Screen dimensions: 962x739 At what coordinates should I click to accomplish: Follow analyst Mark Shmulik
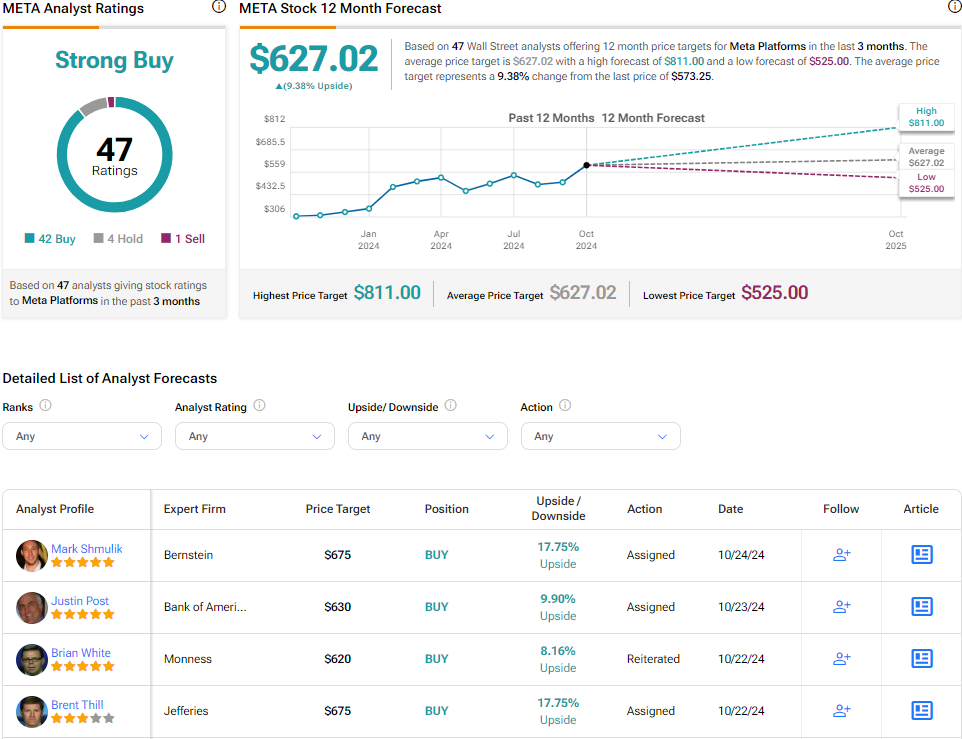(x=841, y=555)
